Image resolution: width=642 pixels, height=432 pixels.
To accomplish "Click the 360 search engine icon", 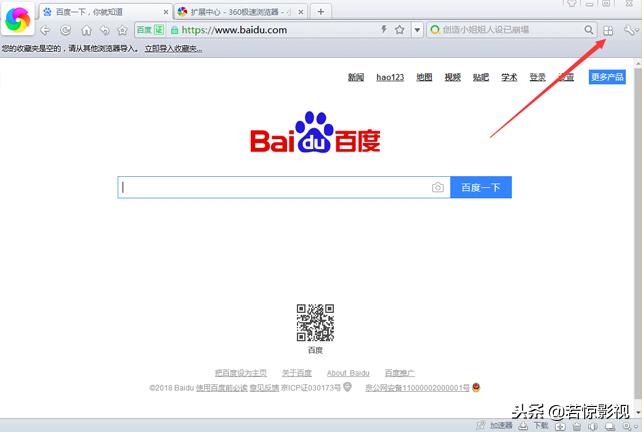I will click(x=435, y=29).
